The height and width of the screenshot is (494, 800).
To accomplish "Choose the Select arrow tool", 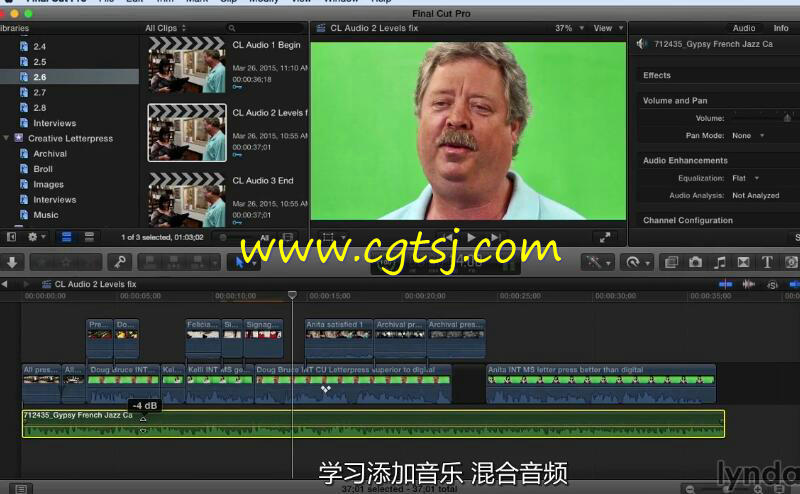I will click(x=239, y=262).
